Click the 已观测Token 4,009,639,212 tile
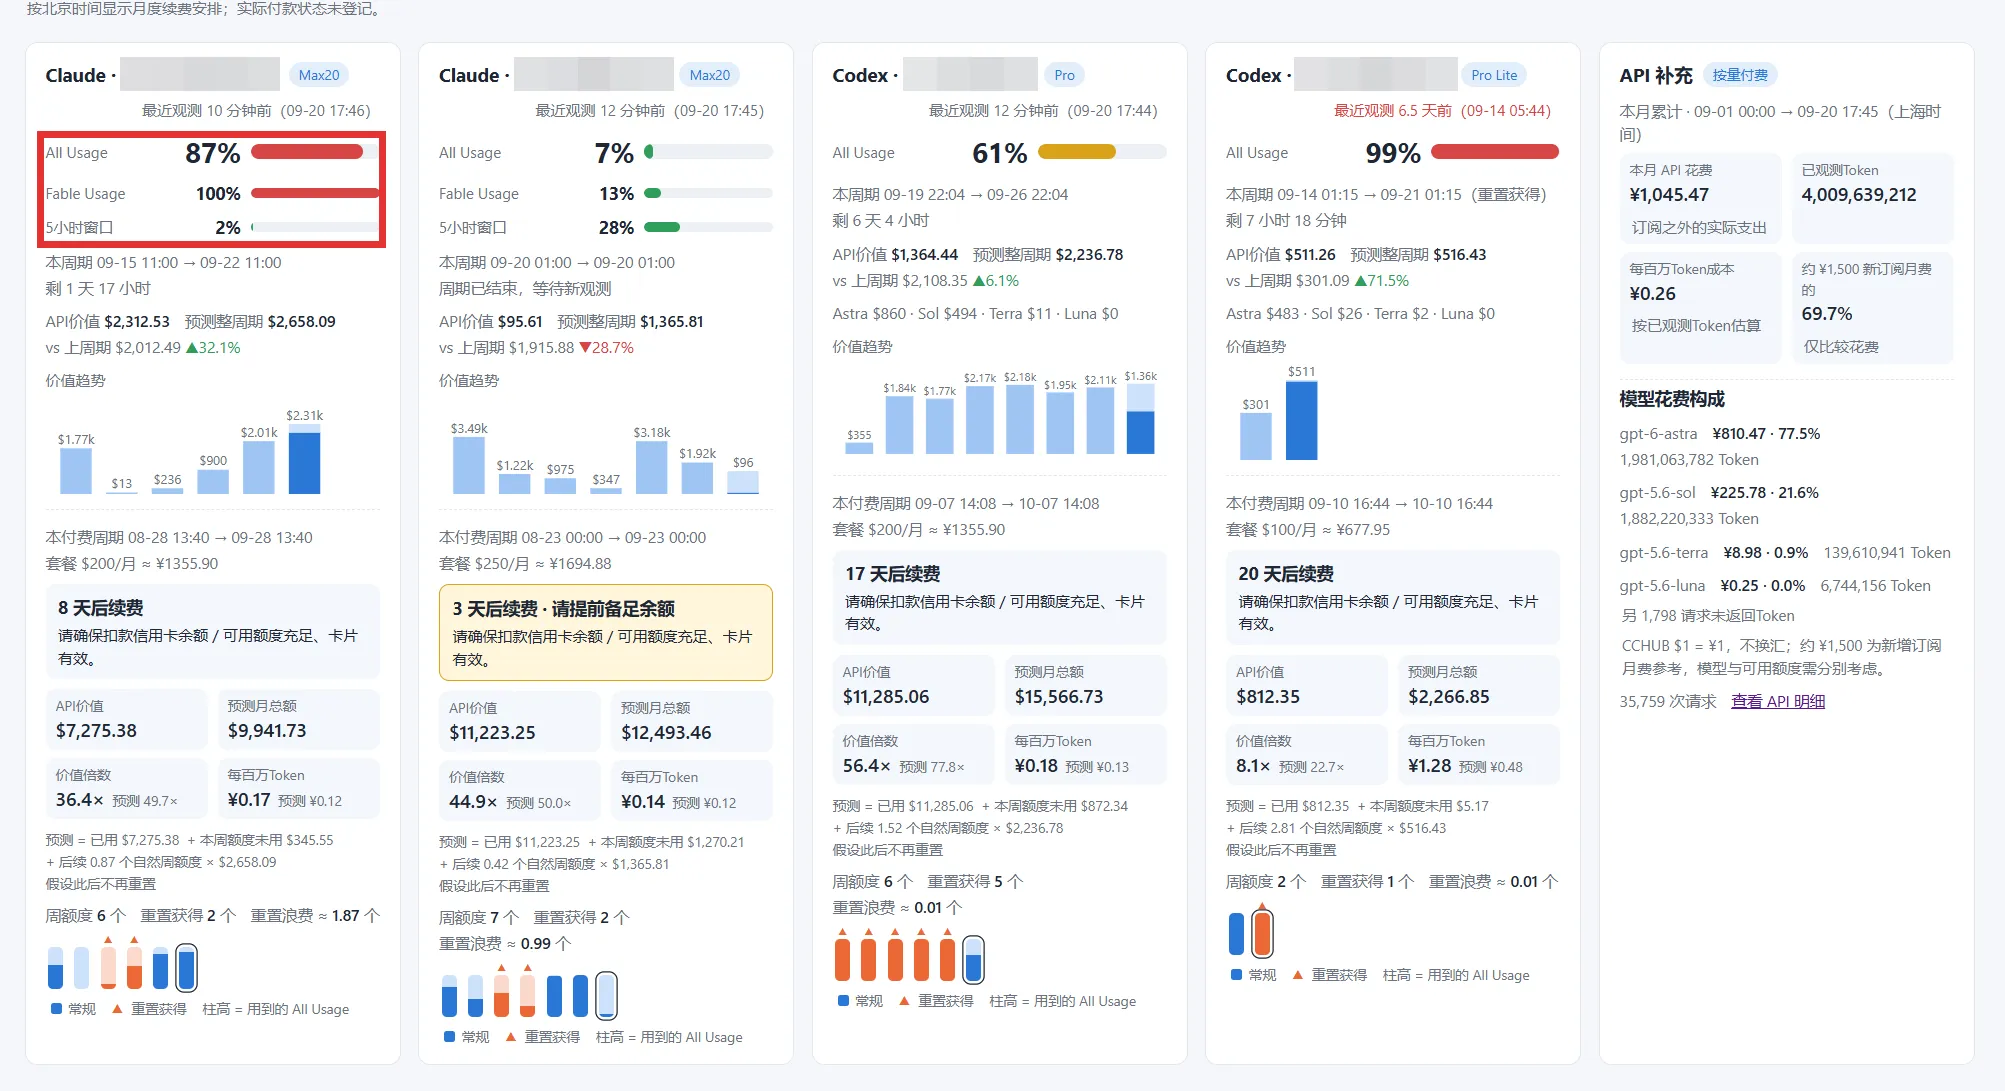This screenshot has width=2005, height=1091. tap(1872, 198)
